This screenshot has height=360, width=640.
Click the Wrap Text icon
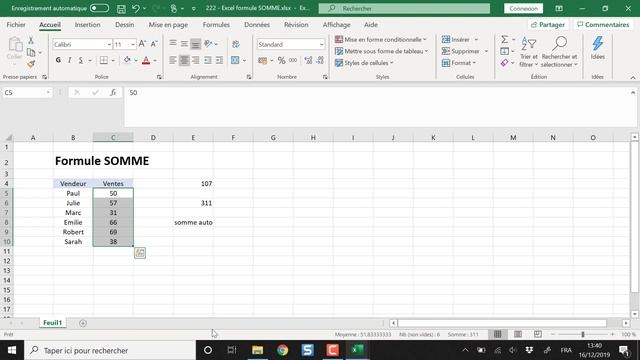pyautogui.click(x=236, y=44)
